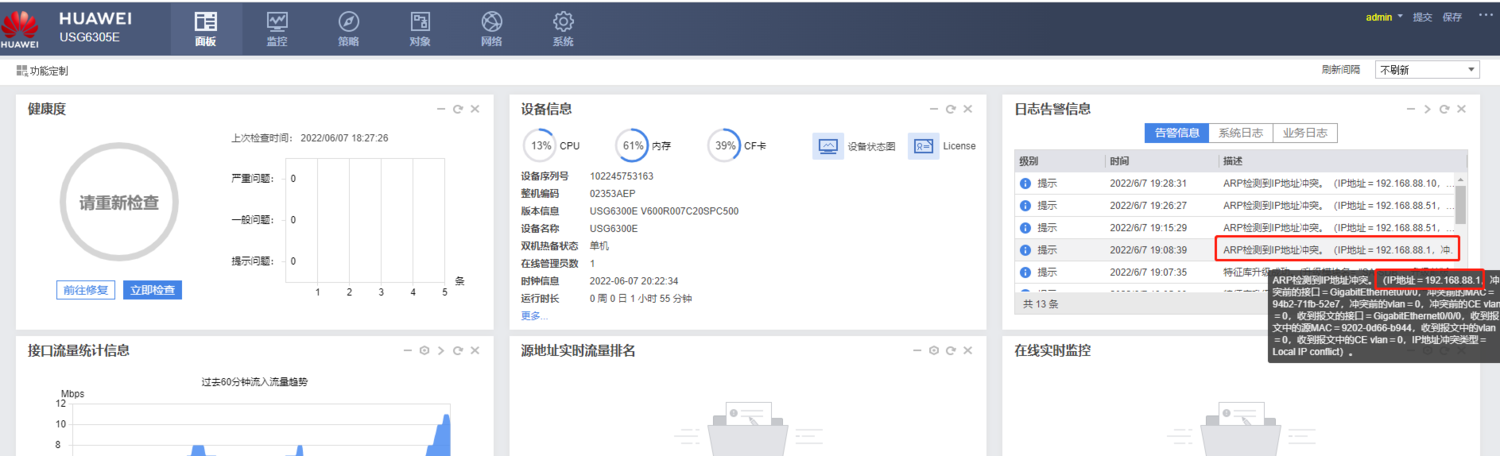This screenshot has height=456, width=1500.
Task: Expand the 接口流量统计信息 panel arrow
Action: pos(441,351)
